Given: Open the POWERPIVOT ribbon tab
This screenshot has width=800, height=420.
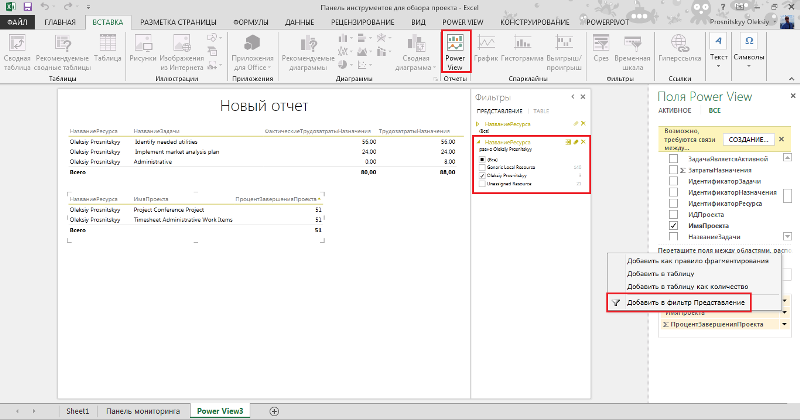Looking at the screenshot, I should tap(607, 22).
